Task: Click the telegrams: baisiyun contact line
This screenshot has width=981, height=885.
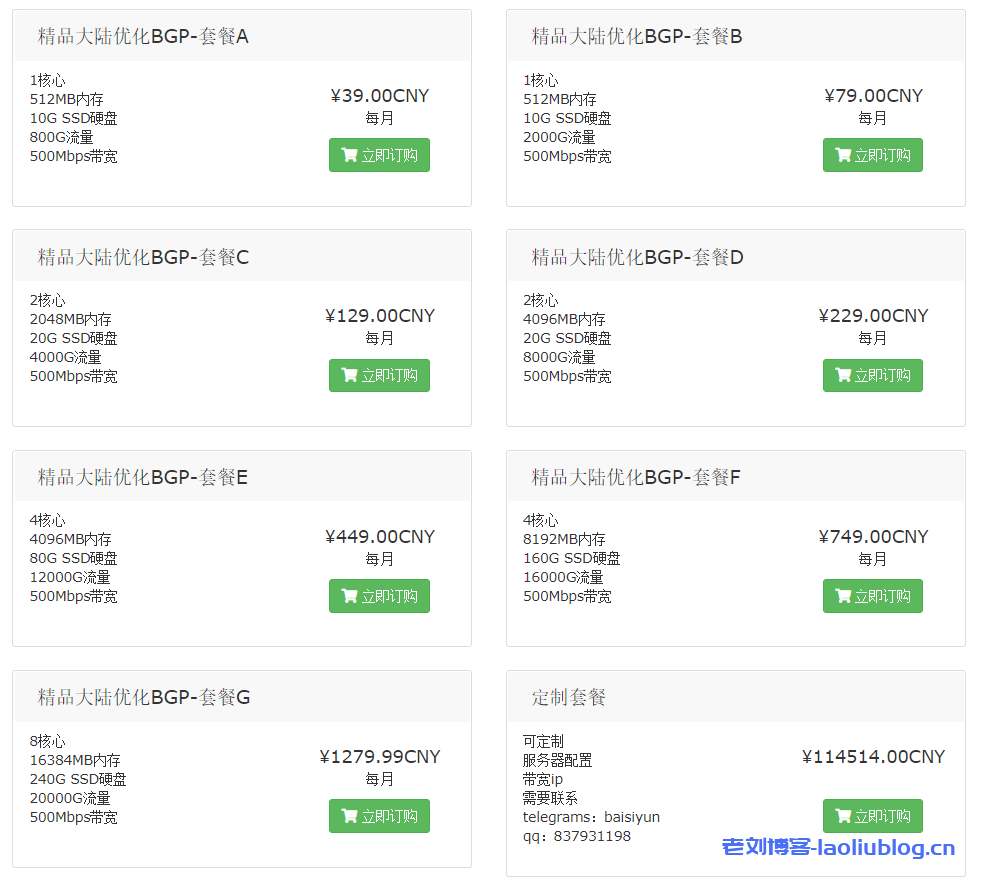Action: pos(591,817)
